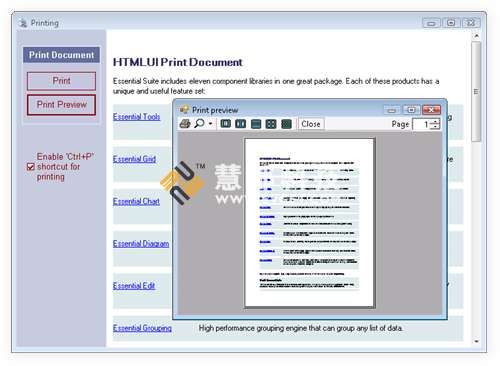Click the Page number field
The image size is (500, 366).
click(422, 124)
